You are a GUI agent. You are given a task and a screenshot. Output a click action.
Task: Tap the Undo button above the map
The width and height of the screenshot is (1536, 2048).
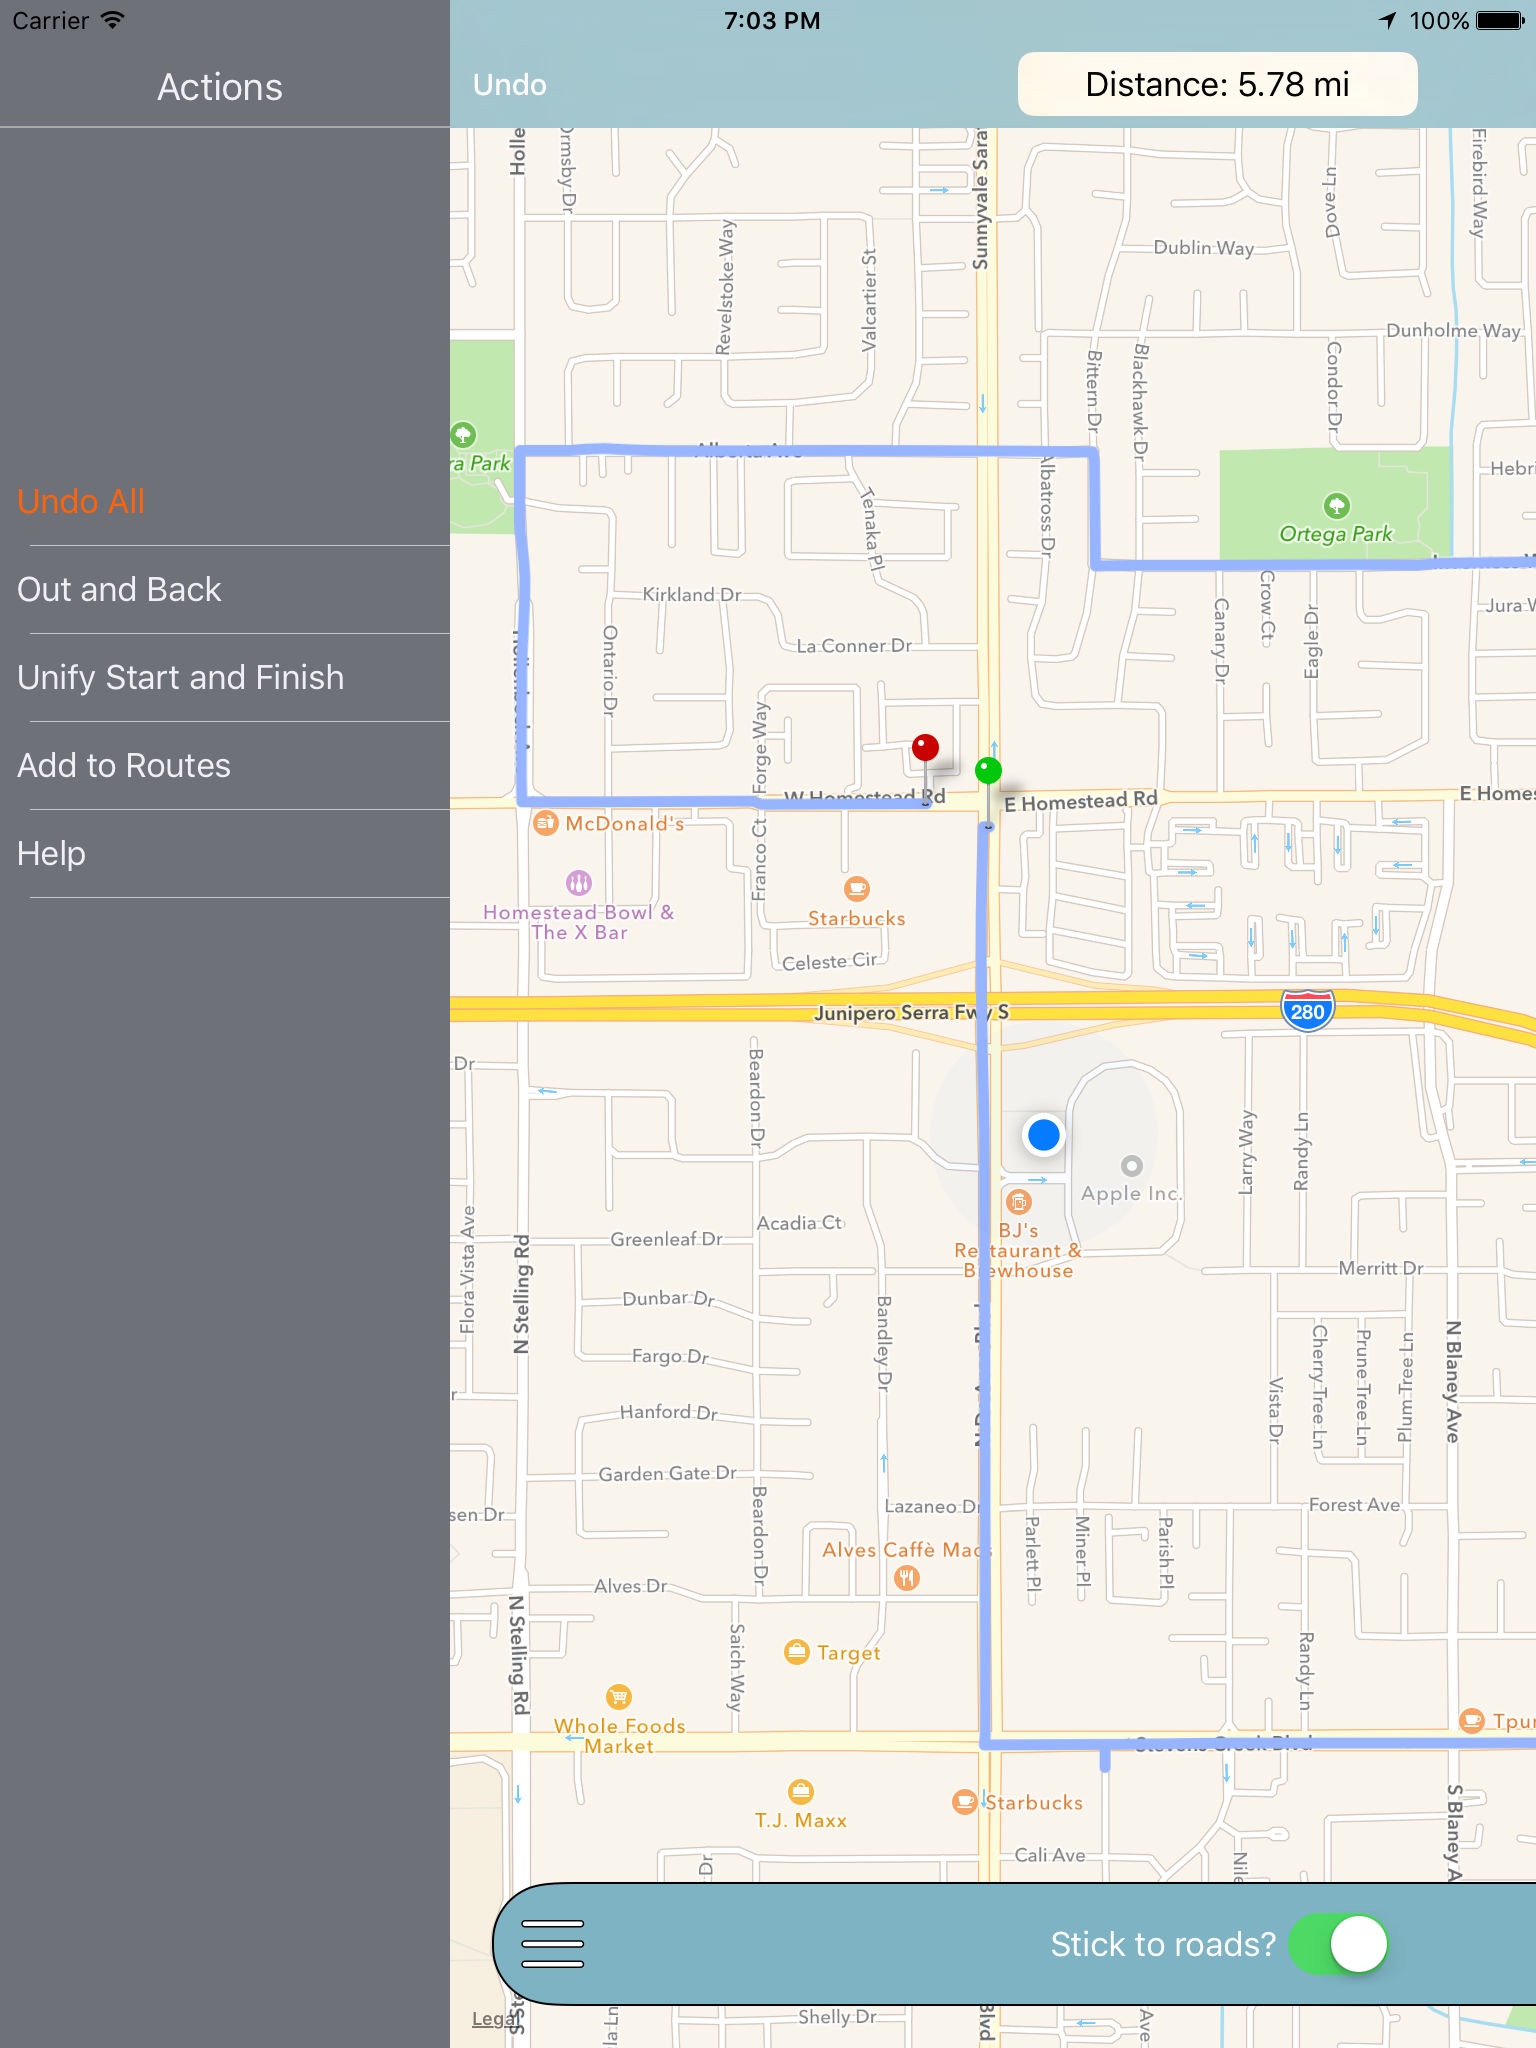(x=509, y=85)
